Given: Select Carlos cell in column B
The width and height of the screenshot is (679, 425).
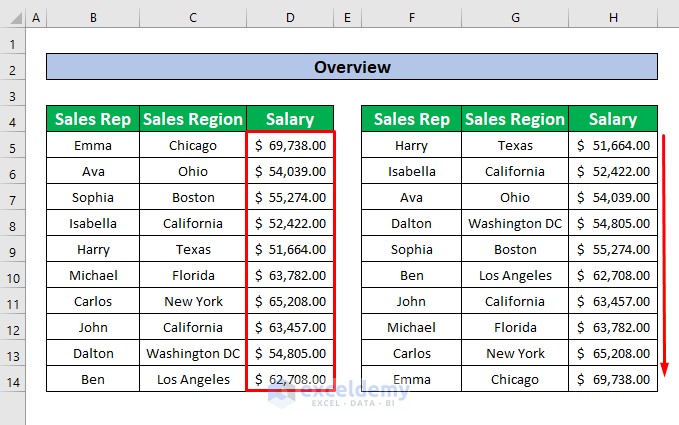Looking at the screenshot, I should (93, 301).
